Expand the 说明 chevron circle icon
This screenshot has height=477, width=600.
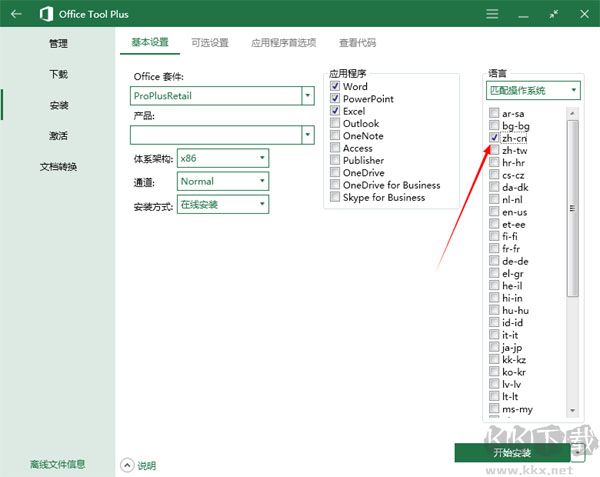(127, 465)
